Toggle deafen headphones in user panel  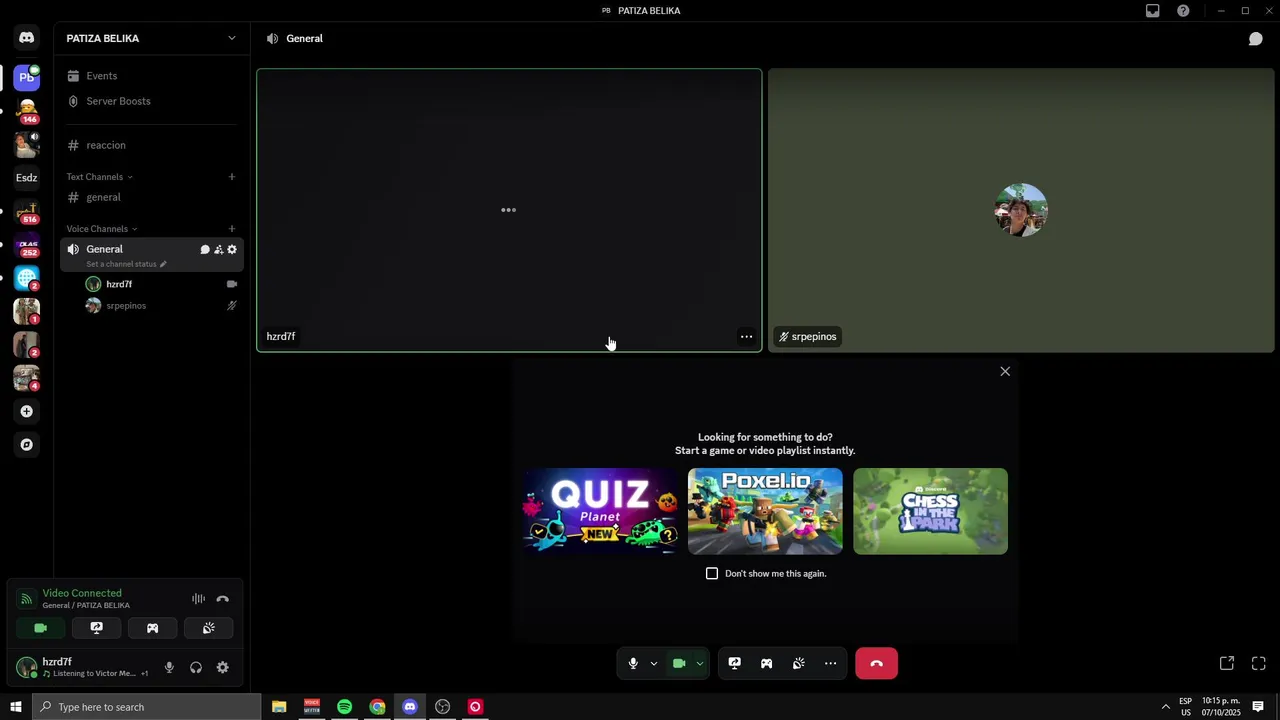click(x=196, y=667)
